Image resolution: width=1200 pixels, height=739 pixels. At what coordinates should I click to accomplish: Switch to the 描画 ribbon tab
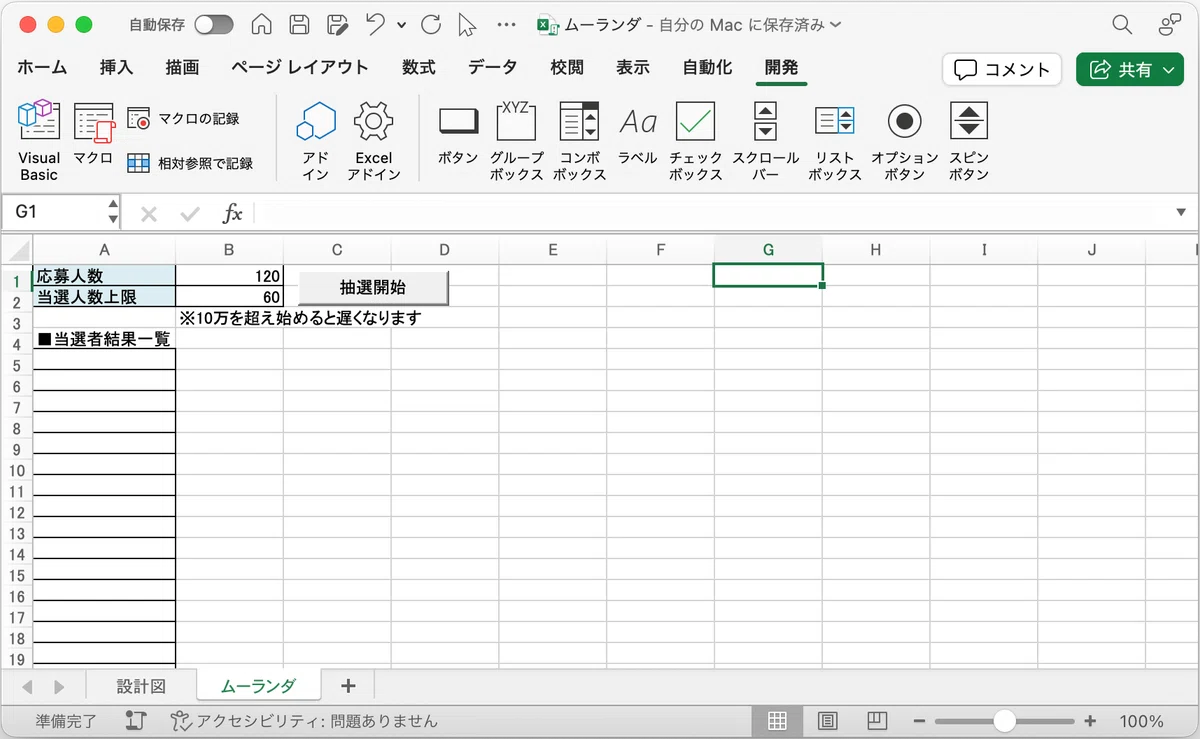[x=182, y=68]
